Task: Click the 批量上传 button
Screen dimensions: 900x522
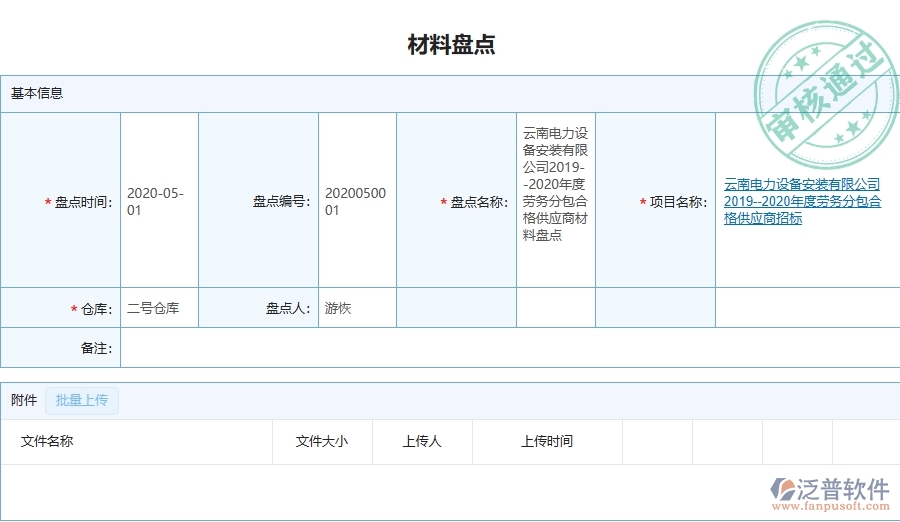Action: pyautogui.click(x=82, y=400)
